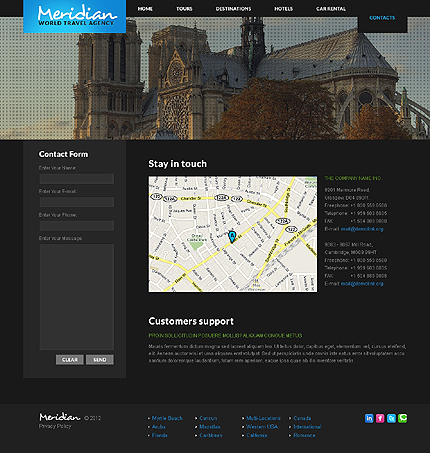Viewport: 430px width, 453px height.
Task: Open the Car Rental page
Action: [x=331, y=9]
